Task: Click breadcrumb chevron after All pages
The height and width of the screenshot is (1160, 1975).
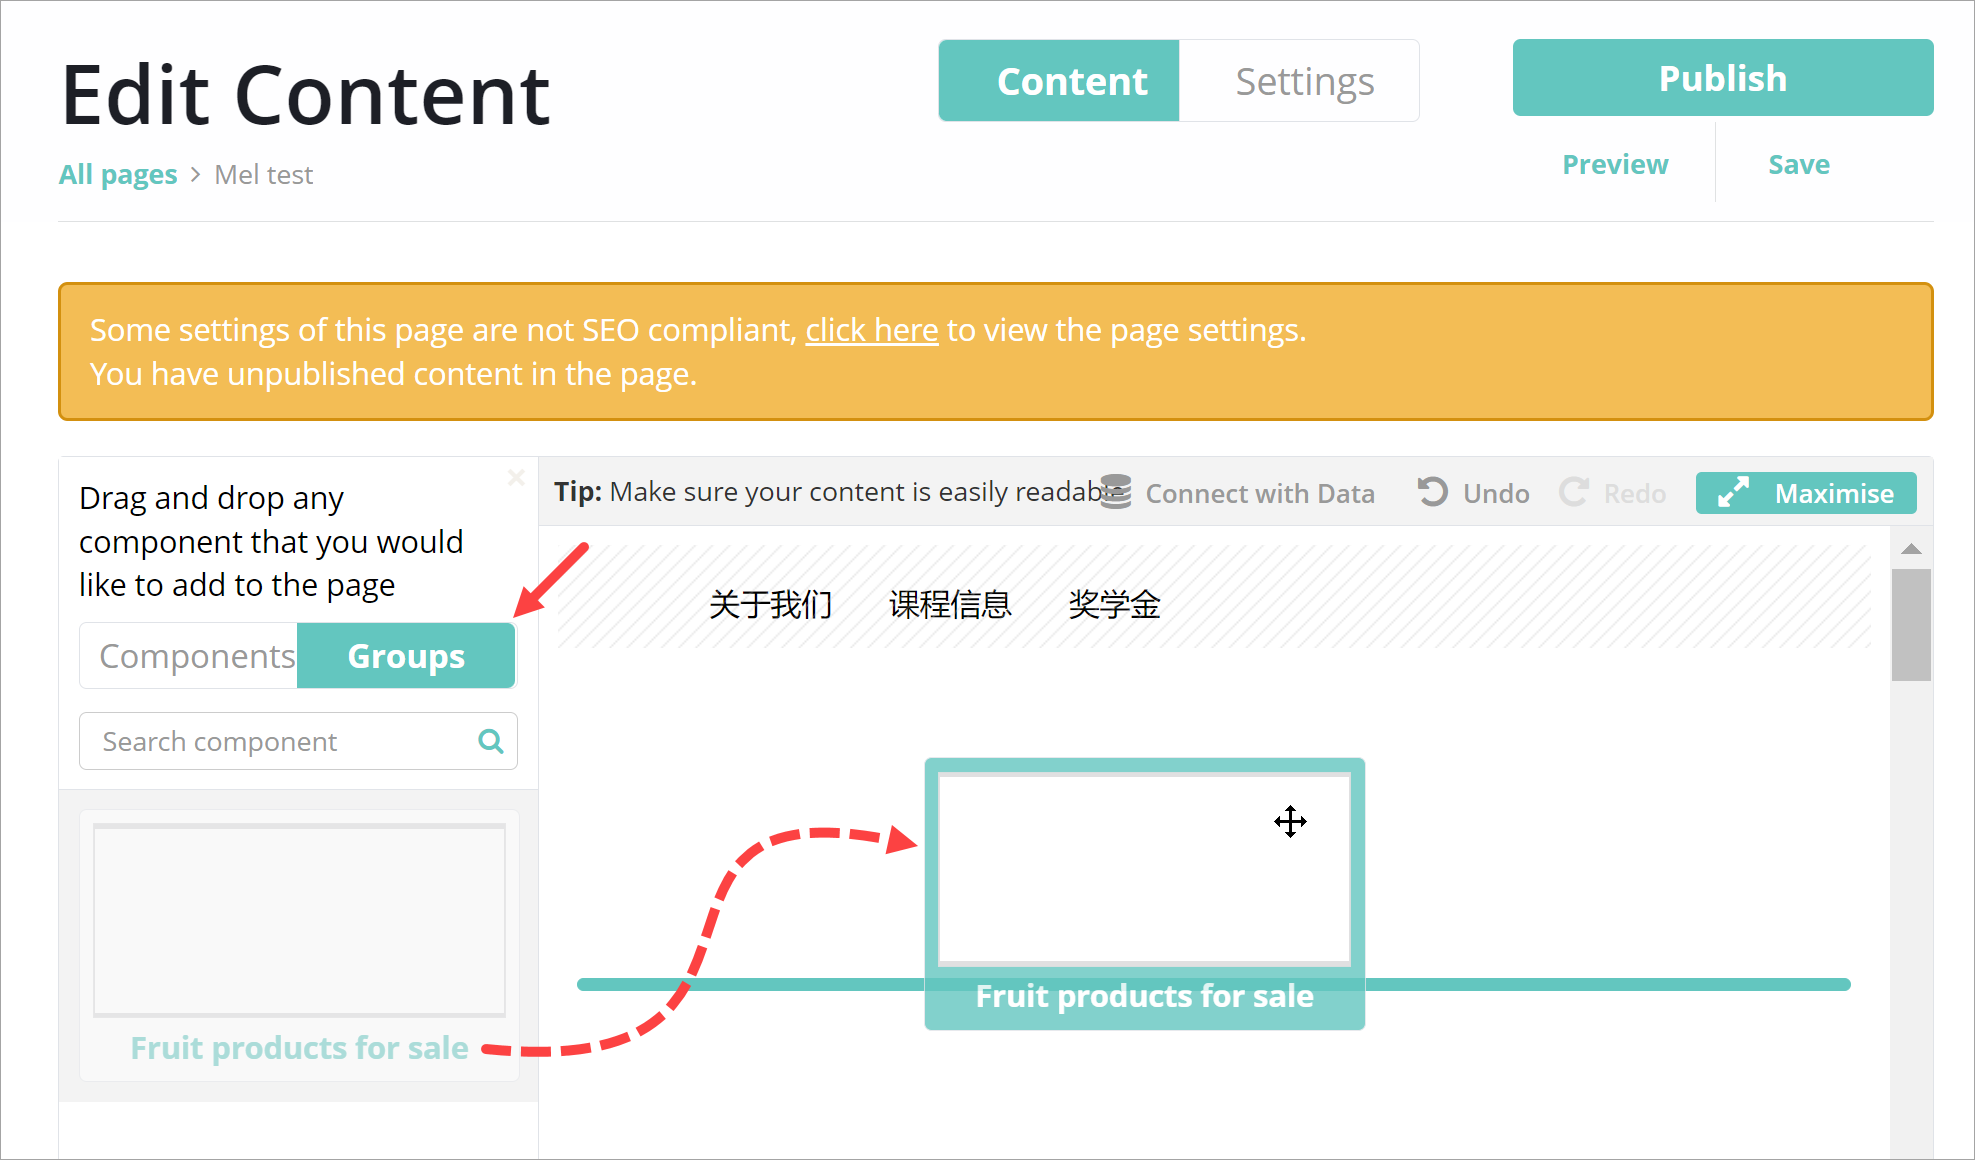Action: pyautogui.click(x=196, y=175)
